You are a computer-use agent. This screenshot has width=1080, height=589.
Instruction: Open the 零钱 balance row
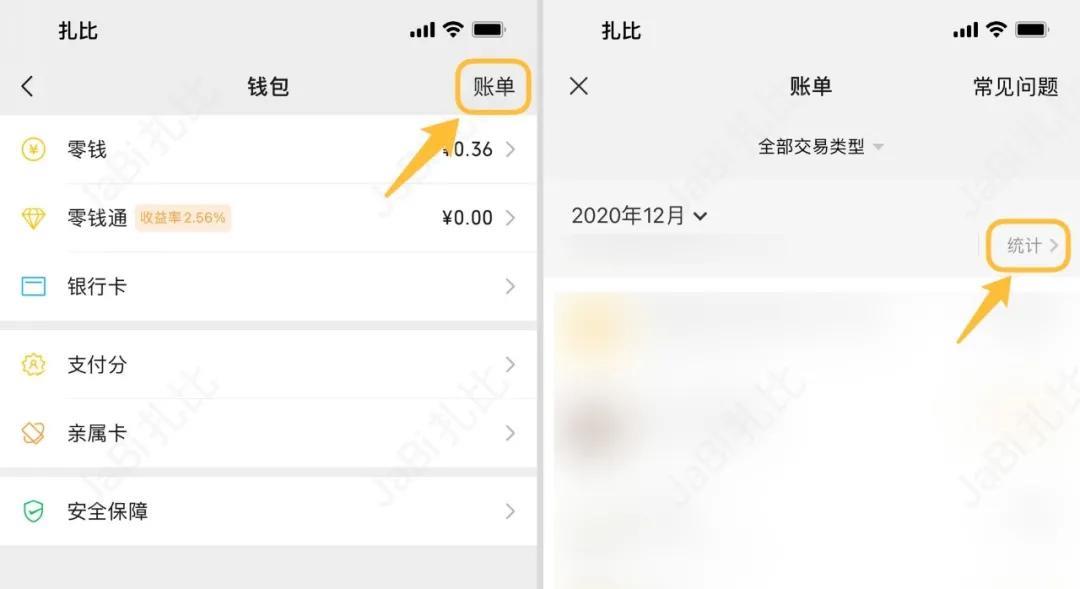[269, 149]
